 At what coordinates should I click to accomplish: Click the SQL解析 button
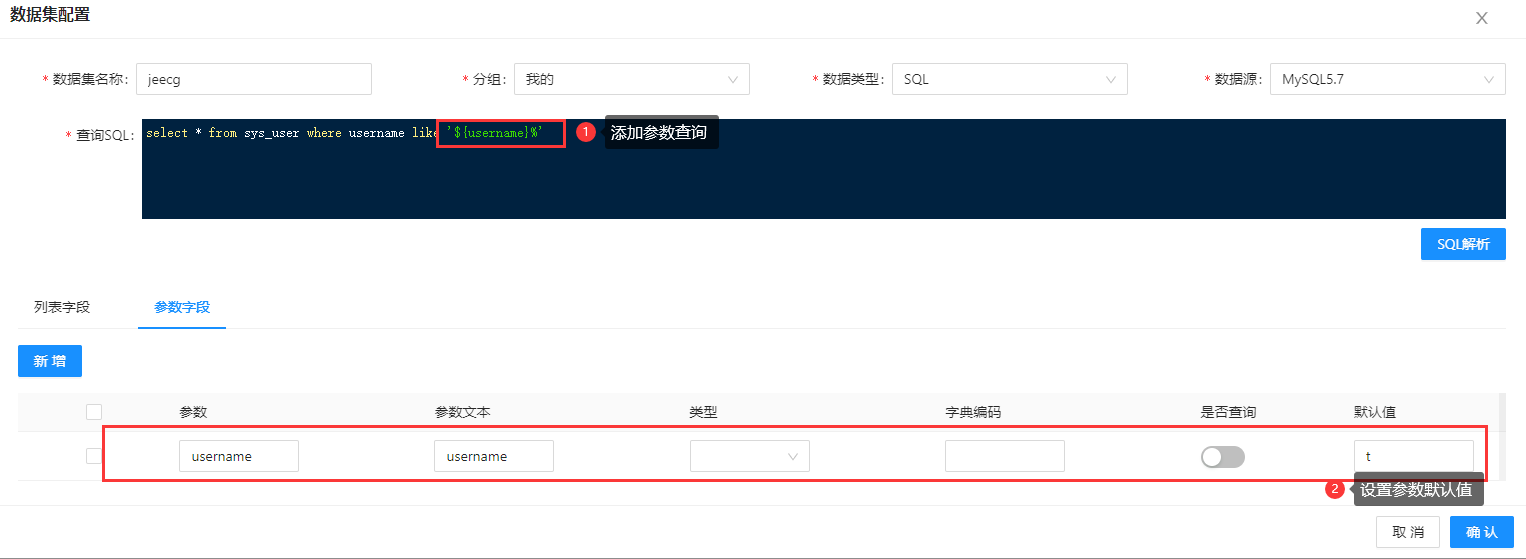click(1463, 244)
